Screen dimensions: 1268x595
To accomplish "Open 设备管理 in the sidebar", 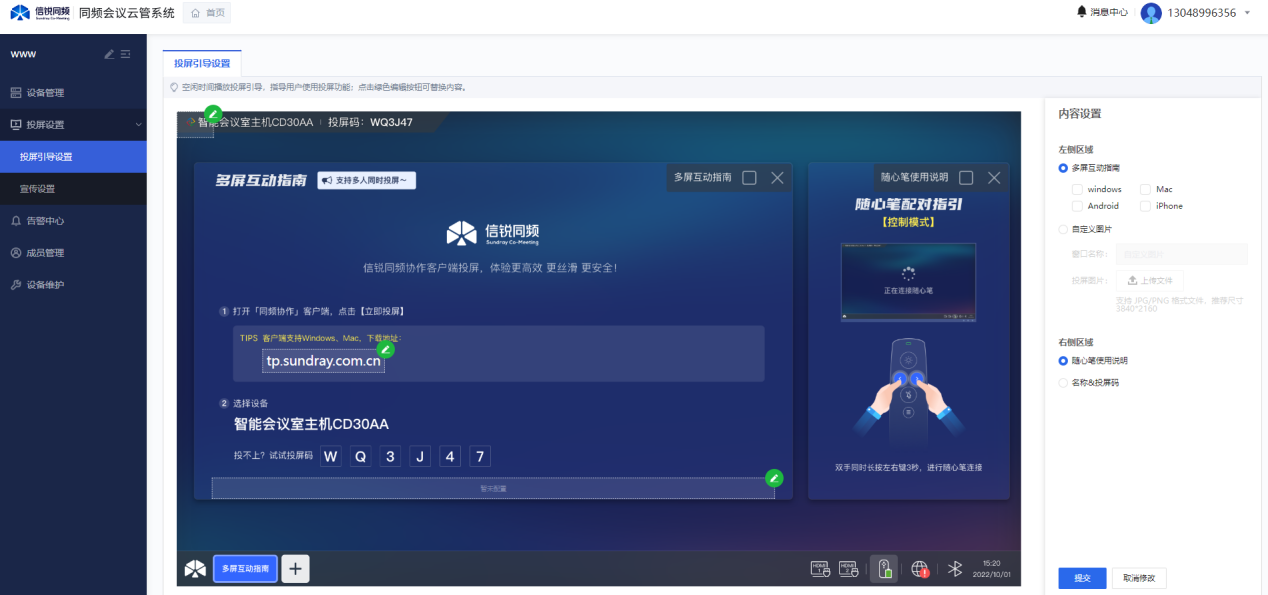I will [73, 93].
